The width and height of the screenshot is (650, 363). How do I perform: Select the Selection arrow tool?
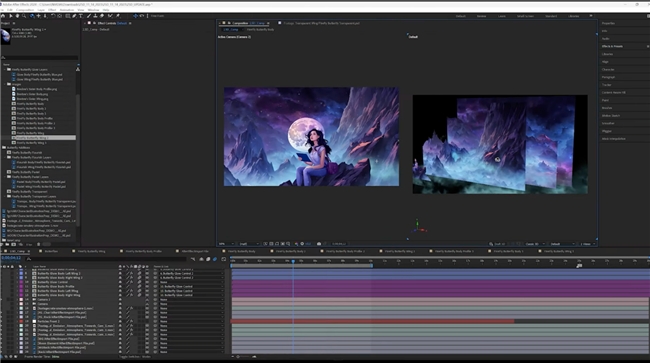click(x=10, y=16)
